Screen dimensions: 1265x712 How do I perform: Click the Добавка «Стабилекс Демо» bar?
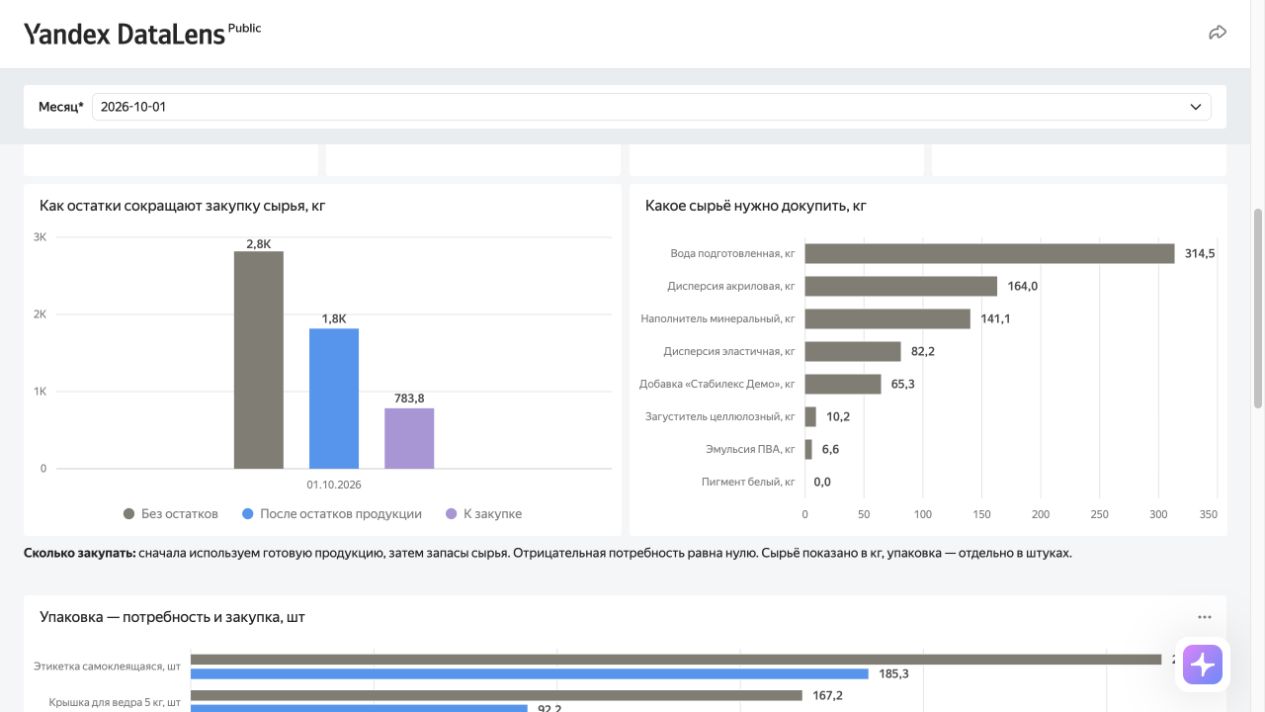(x=843, y=384)
